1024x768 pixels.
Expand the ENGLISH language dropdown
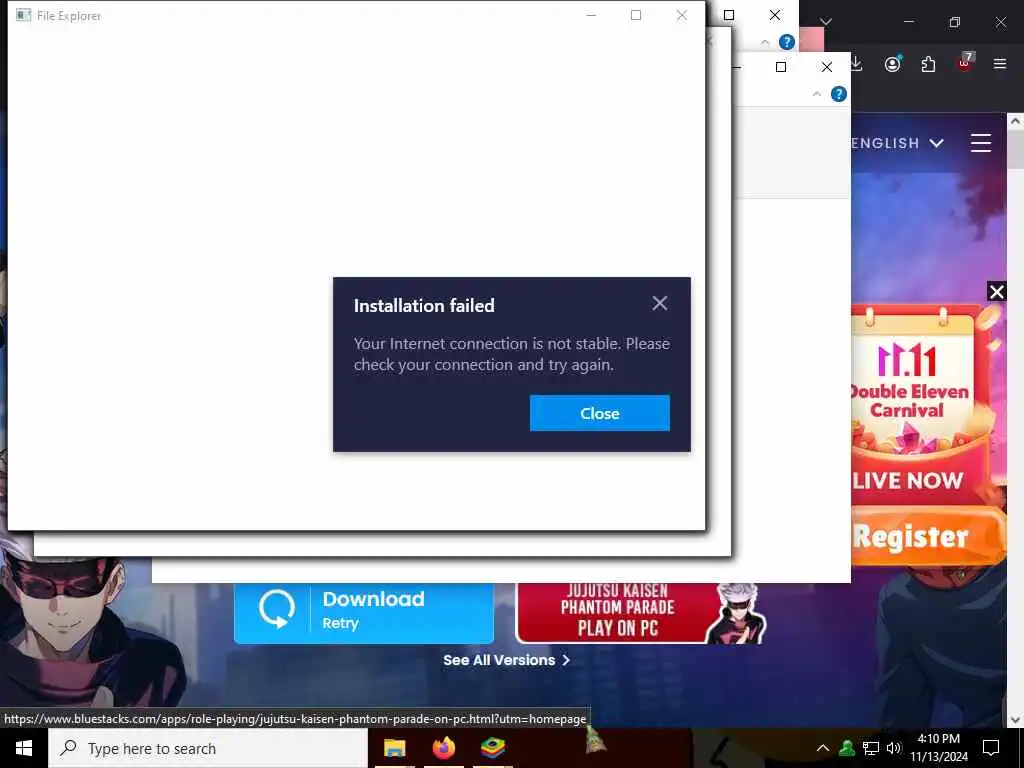click(x=897, y=143)
